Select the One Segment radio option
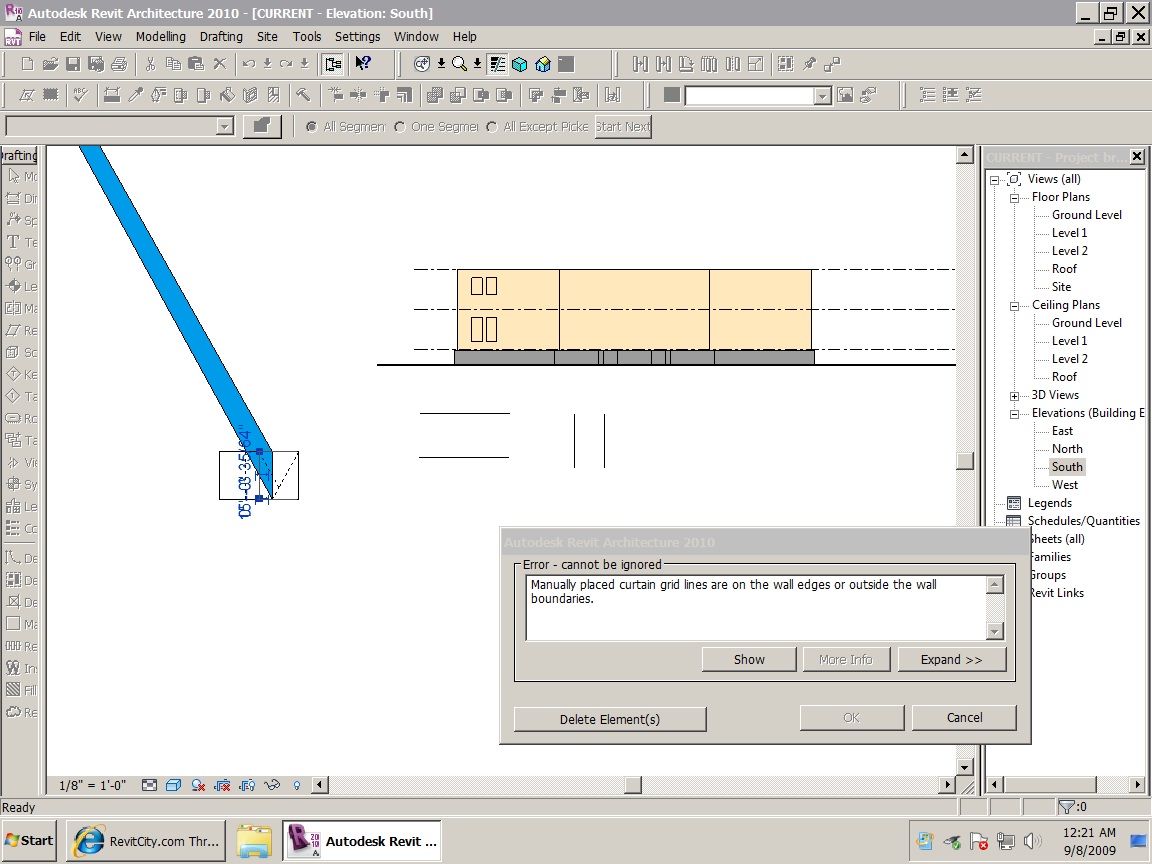Screen dimensions: 1152x864 [400, 127]
